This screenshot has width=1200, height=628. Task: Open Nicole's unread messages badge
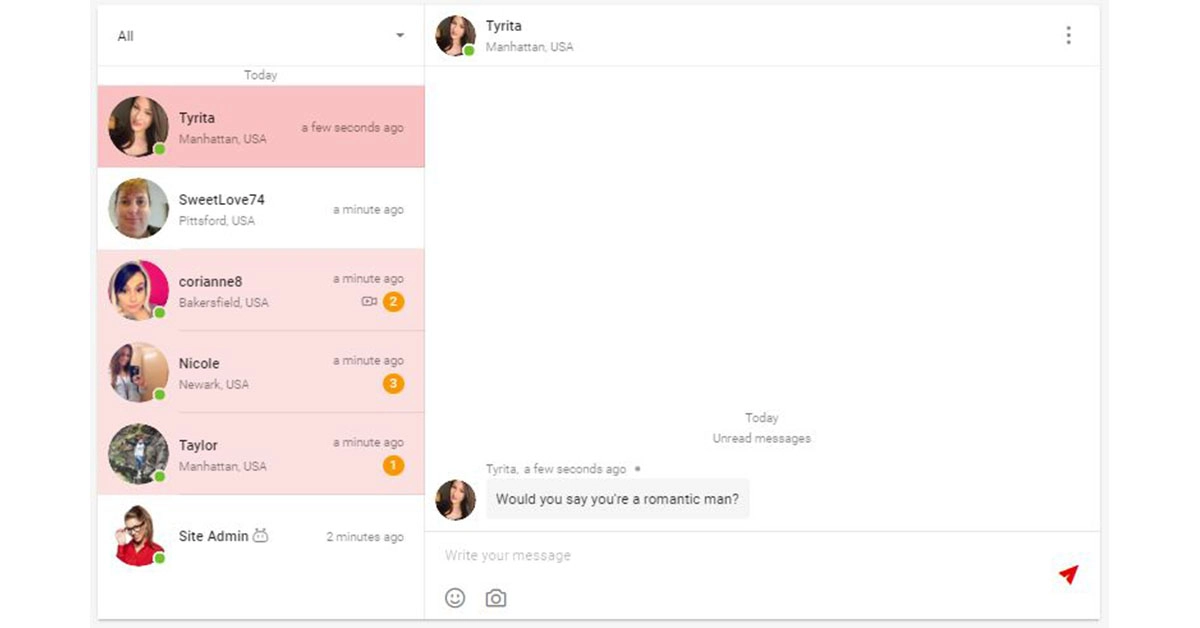click(392, 383)
